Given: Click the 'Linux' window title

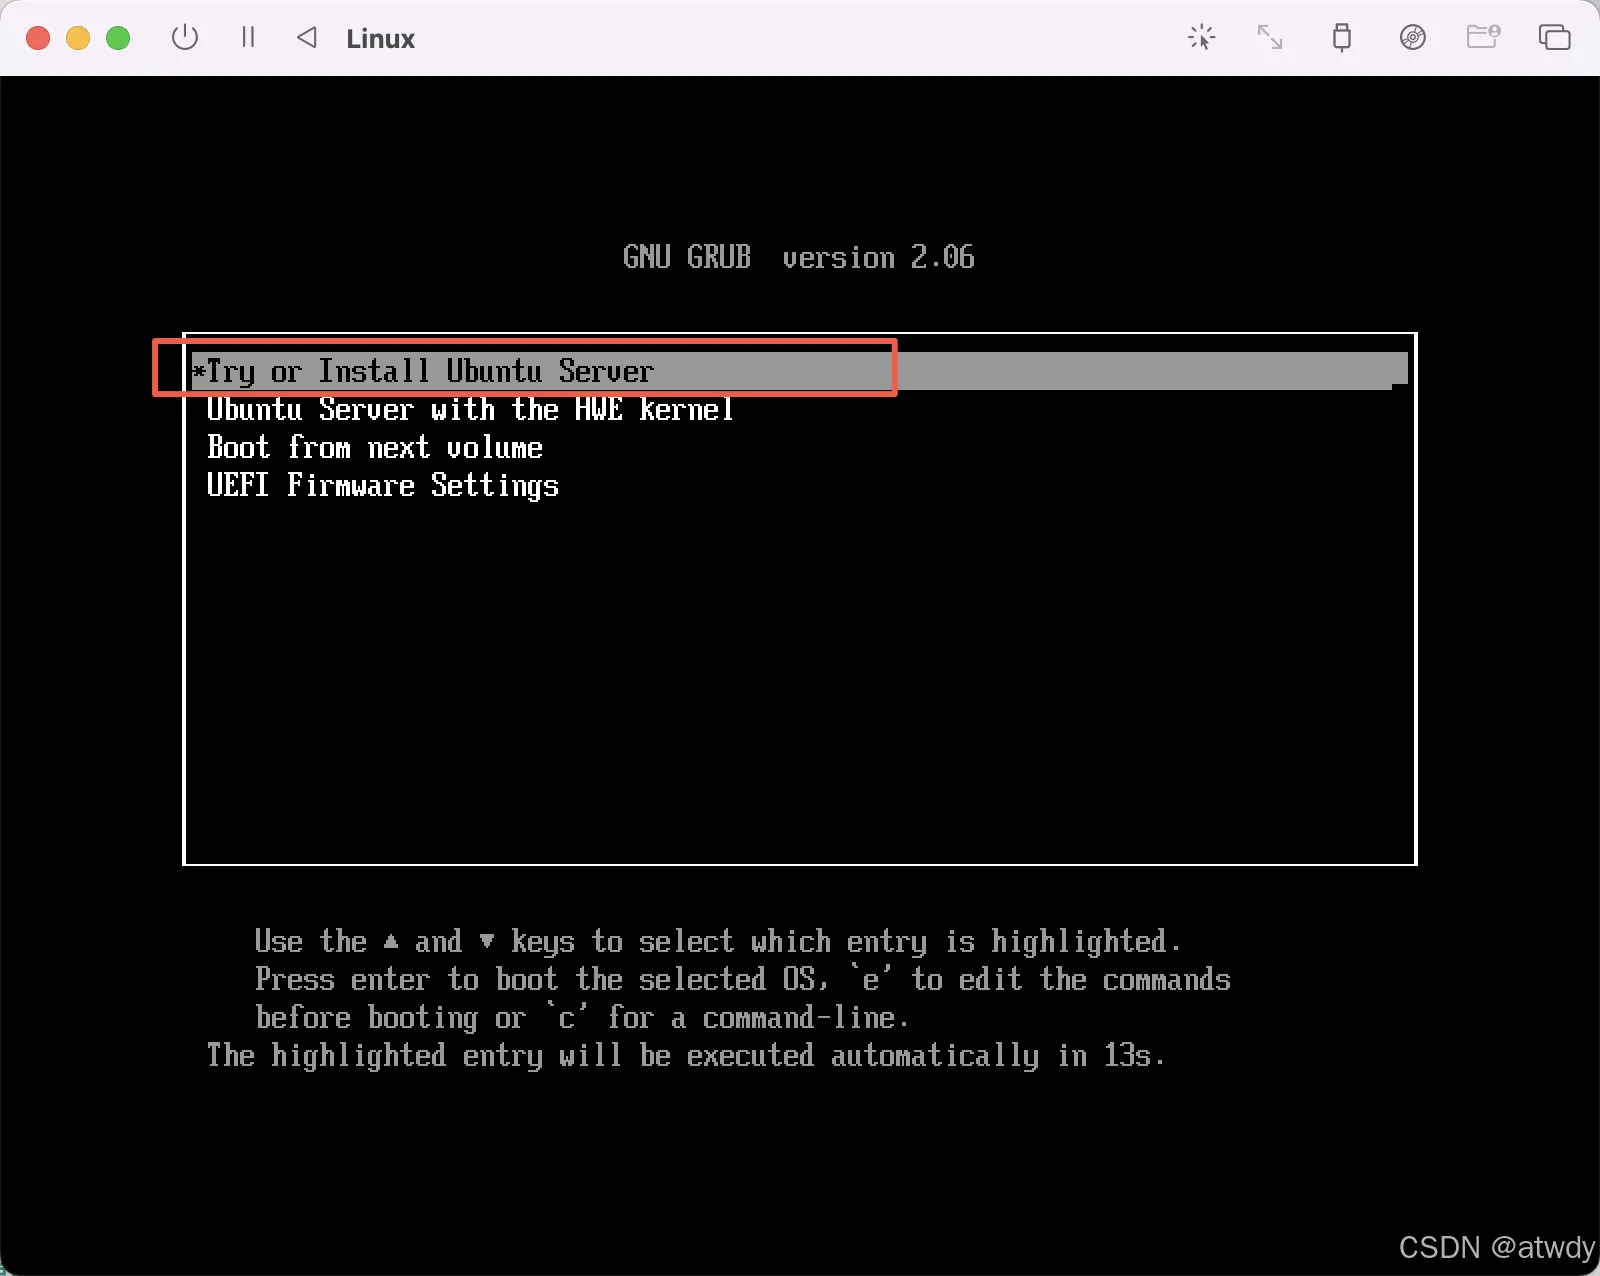Looking at the screenshot, I should pos(381,39).
